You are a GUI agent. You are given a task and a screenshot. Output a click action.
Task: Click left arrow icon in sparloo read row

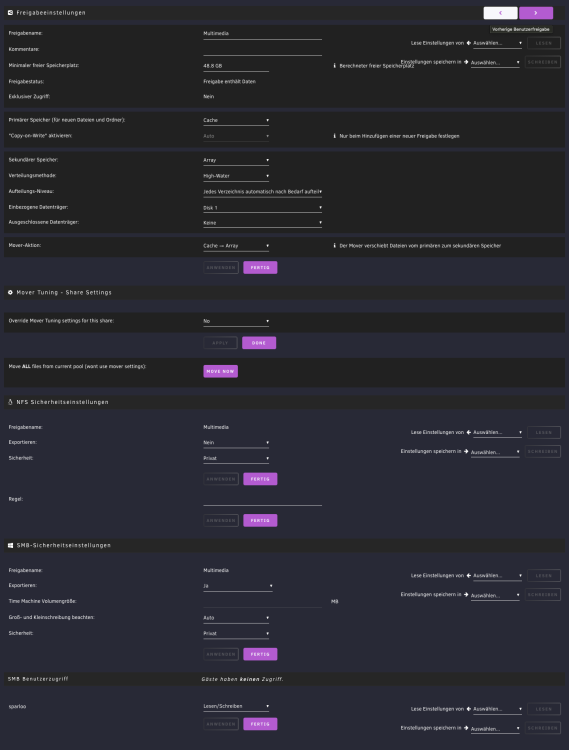coord(469,709)
